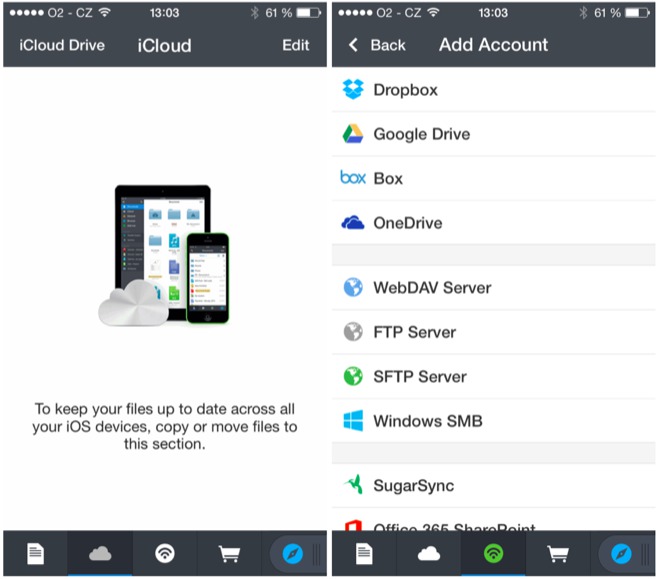The width and height of the screenshot is (660, 579).
Task: Choose WebDAV Server label
Action: [432, 287]
